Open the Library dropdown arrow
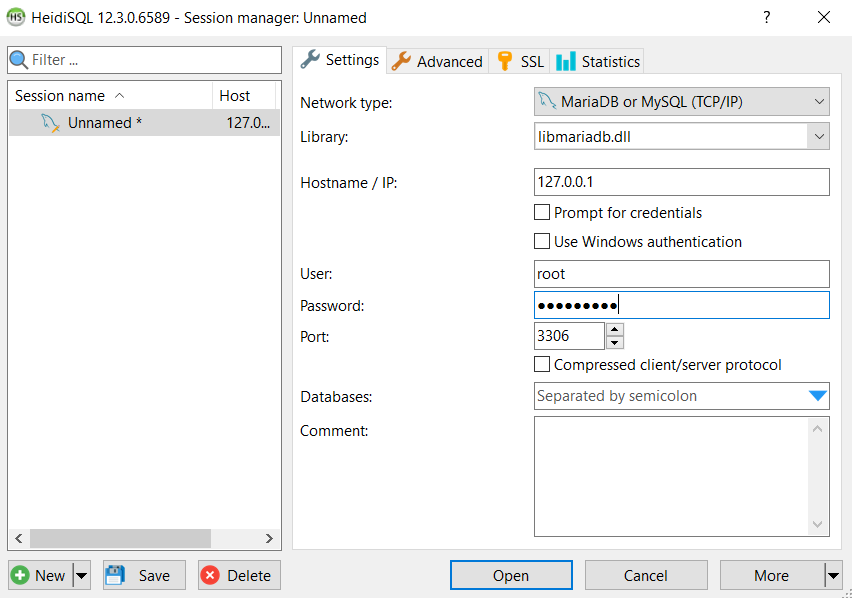852x598 pixels. click(819, 136)
